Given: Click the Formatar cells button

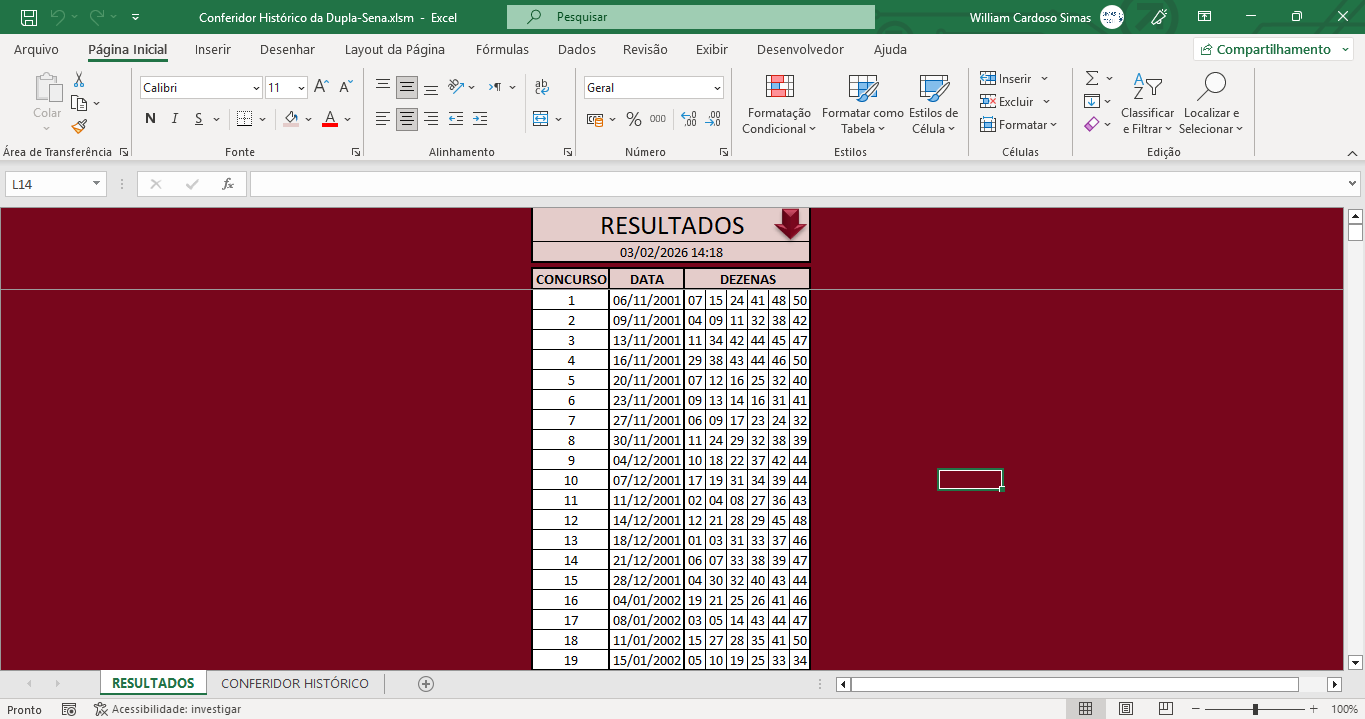Looking at the screenshot, I should tap(1018, 125).
